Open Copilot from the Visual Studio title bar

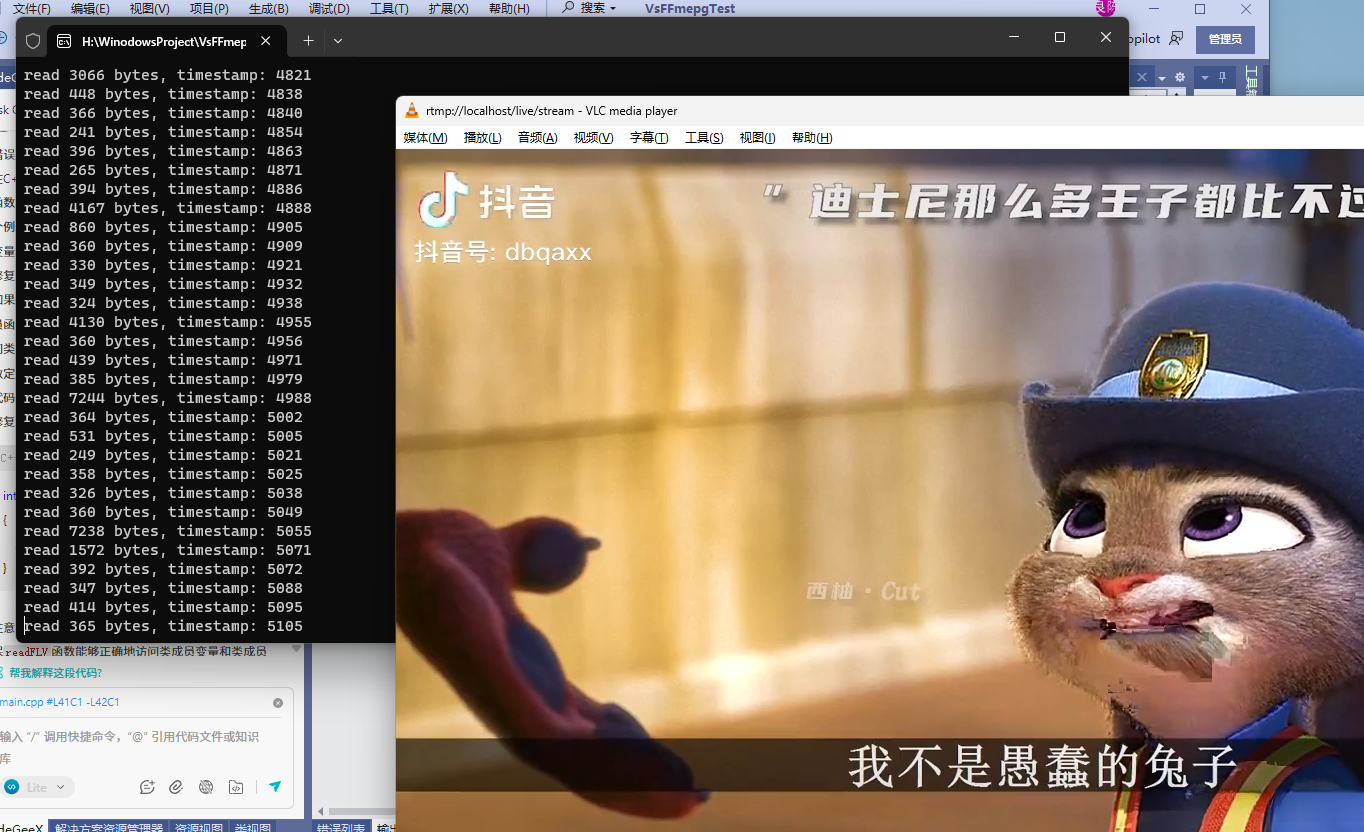pyautogui.click(x=1144, y=39)
